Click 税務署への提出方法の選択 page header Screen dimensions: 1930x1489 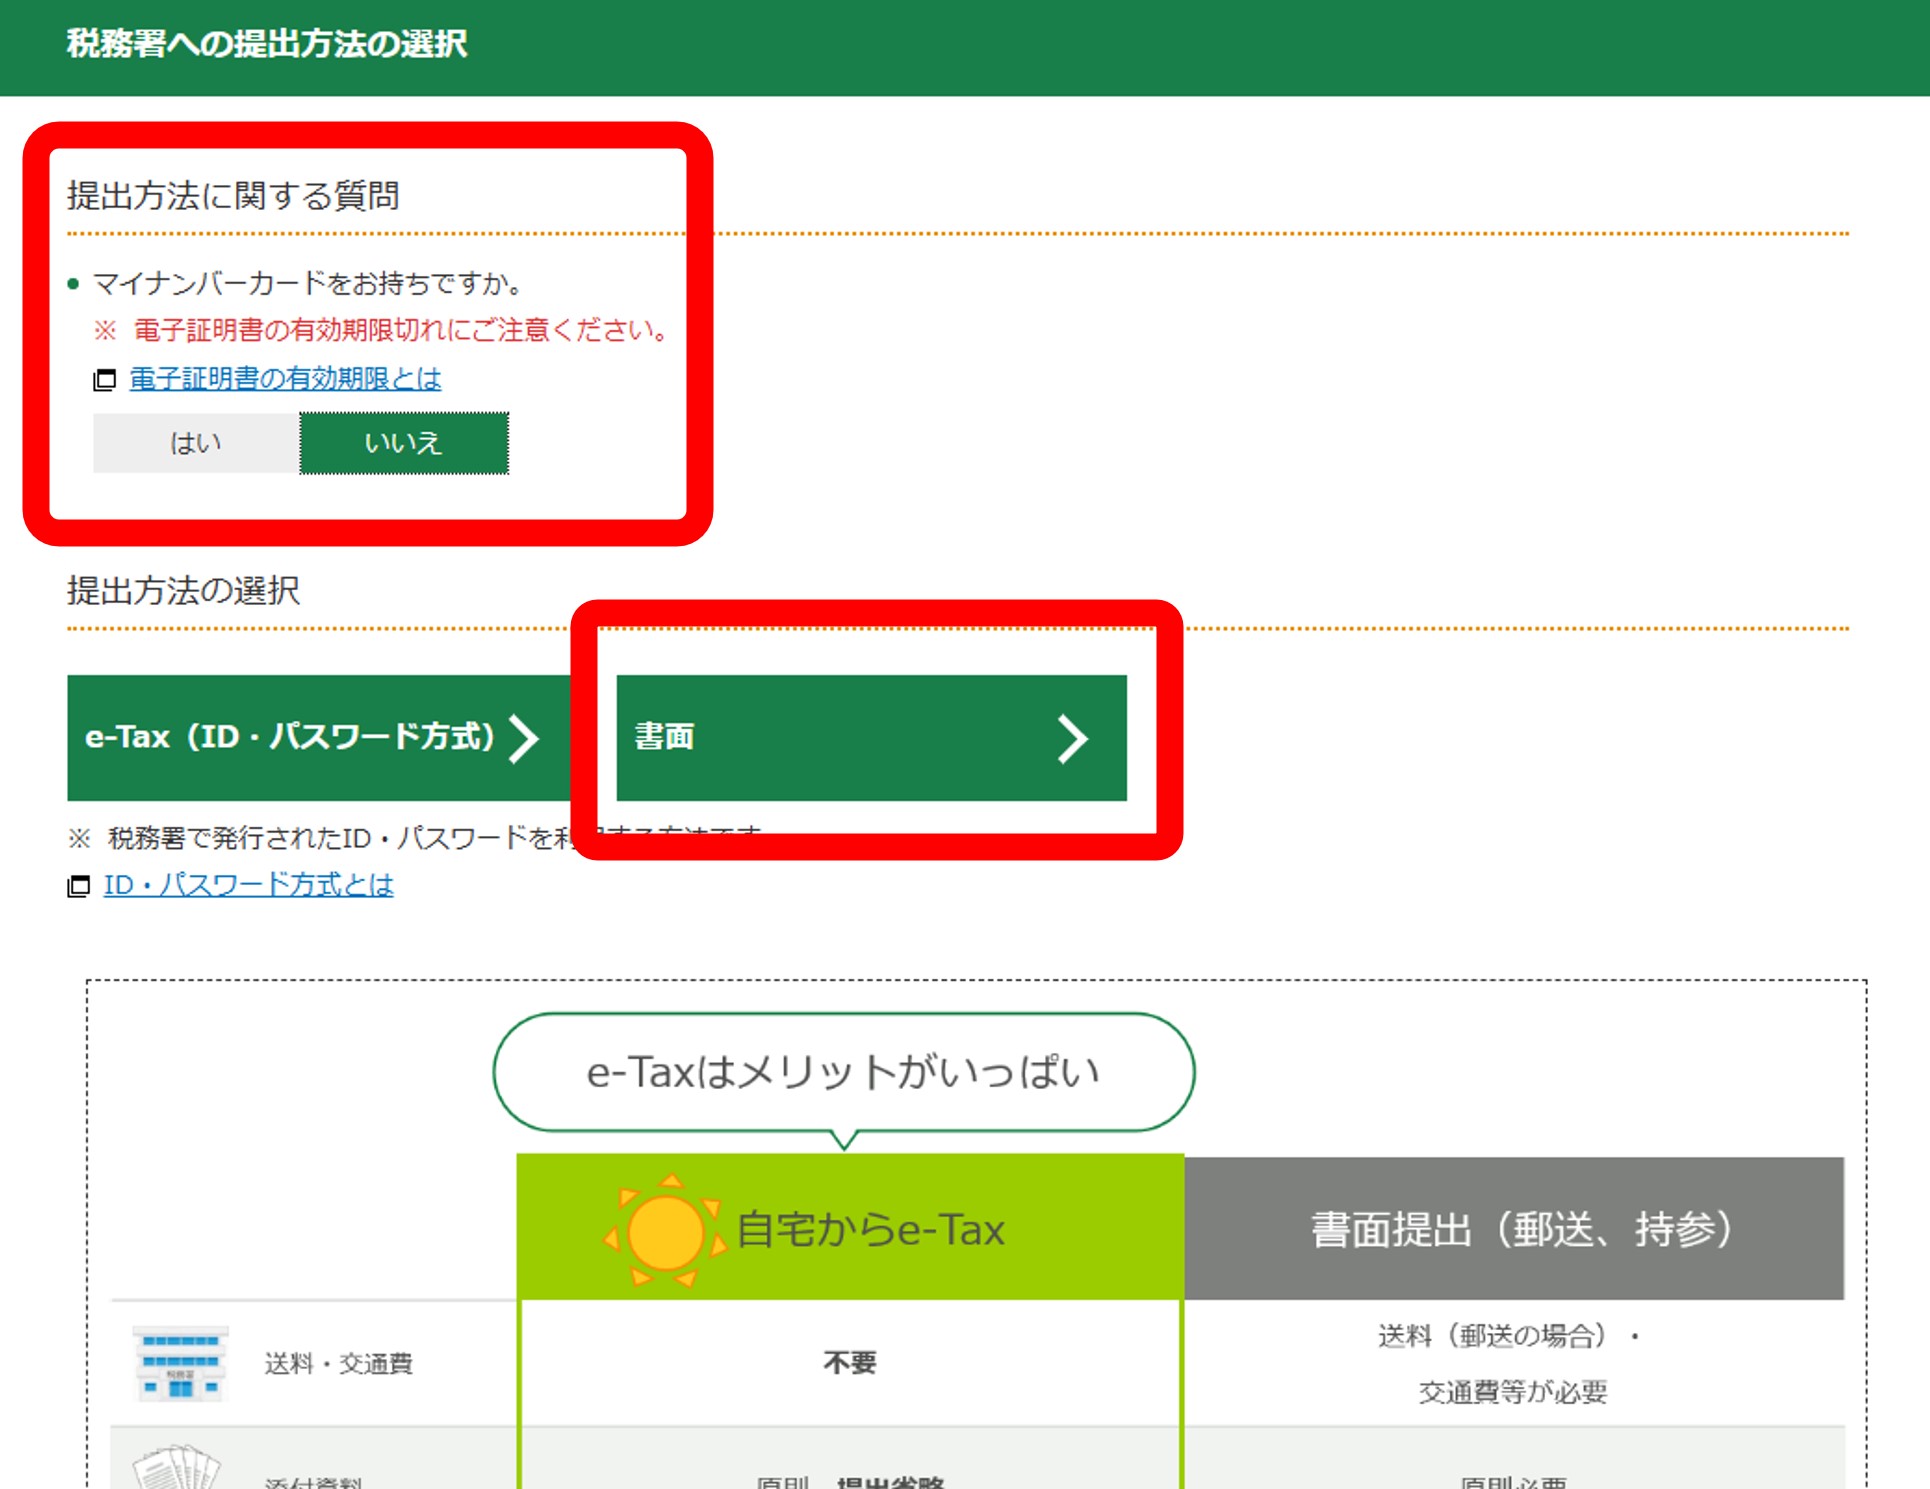(x=267, y=44)
